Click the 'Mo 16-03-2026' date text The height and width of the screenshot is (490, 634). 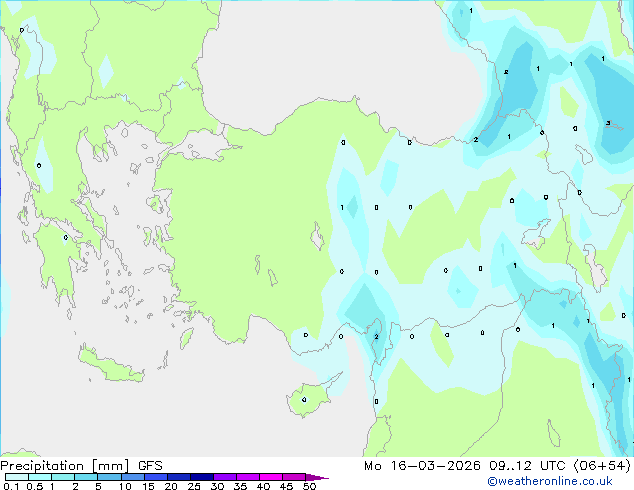tap(422, 466)
